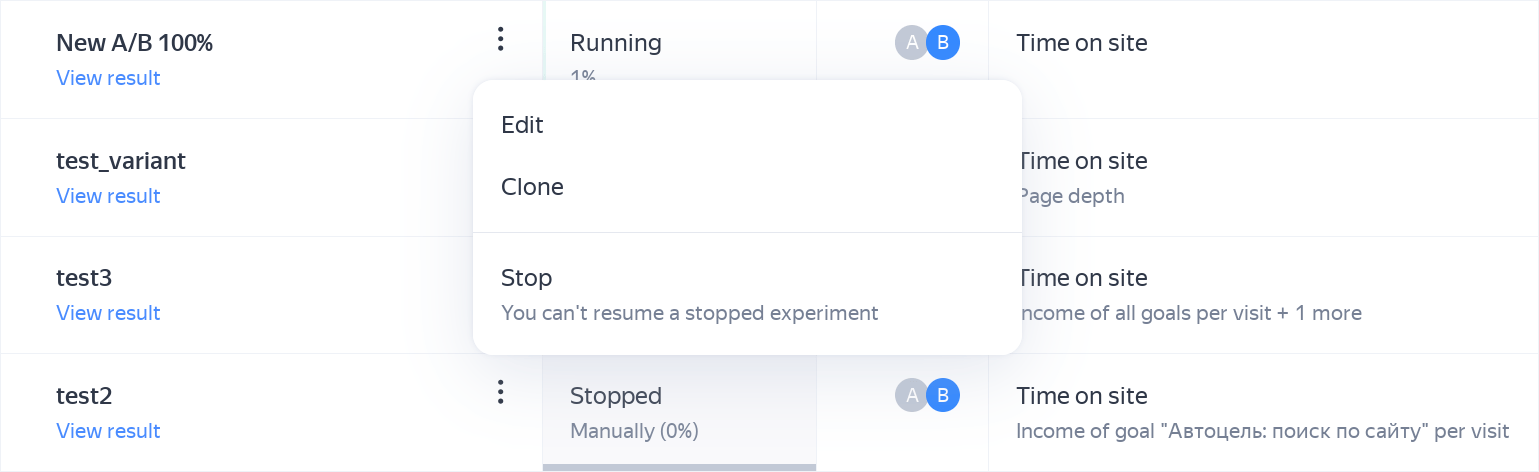Click variant A badge in New A/B 100% row
The height and width of the screenshot is (472, 1539).
tap(911, 43)
